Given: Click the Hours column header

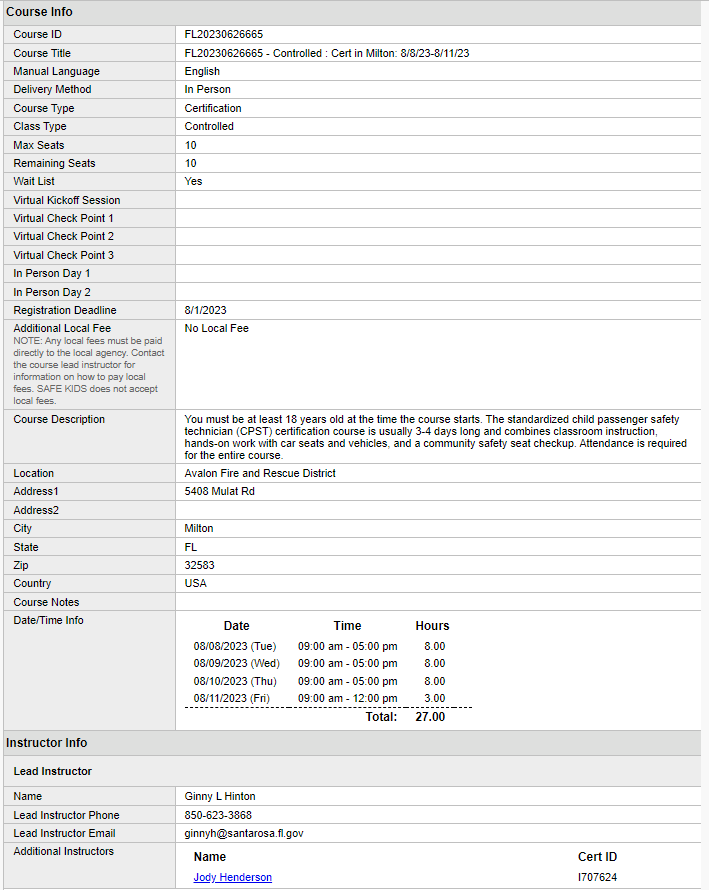Looking at the screenshot, I should point(432,626).
